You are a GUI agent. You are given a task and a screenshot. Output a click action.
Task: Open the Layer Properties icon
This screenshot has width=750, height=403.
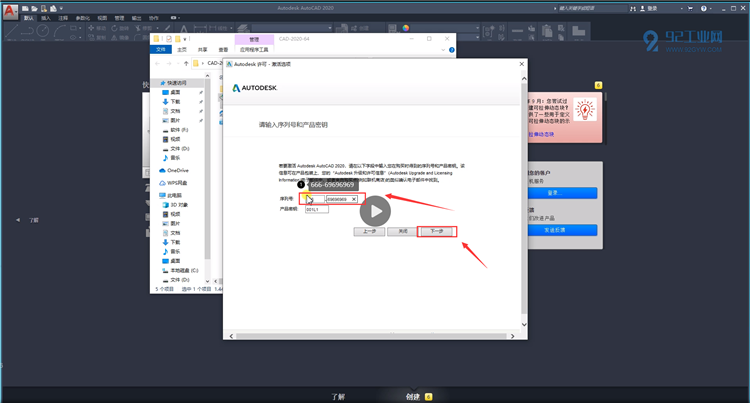243,29
